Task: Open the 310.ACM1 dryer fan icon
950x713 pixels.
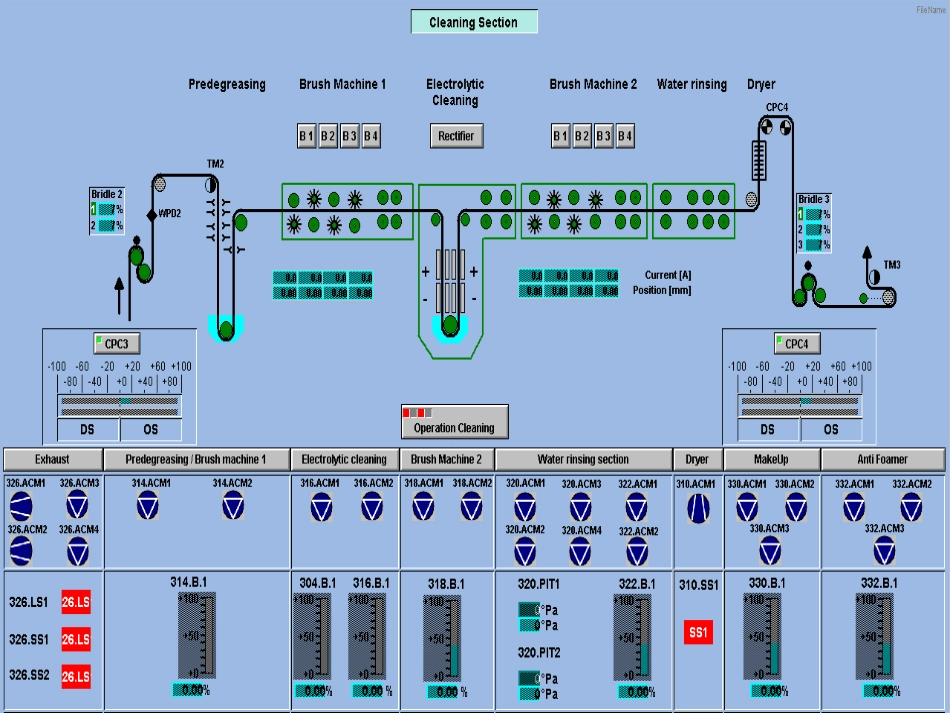Action: [x=697, y=509]
